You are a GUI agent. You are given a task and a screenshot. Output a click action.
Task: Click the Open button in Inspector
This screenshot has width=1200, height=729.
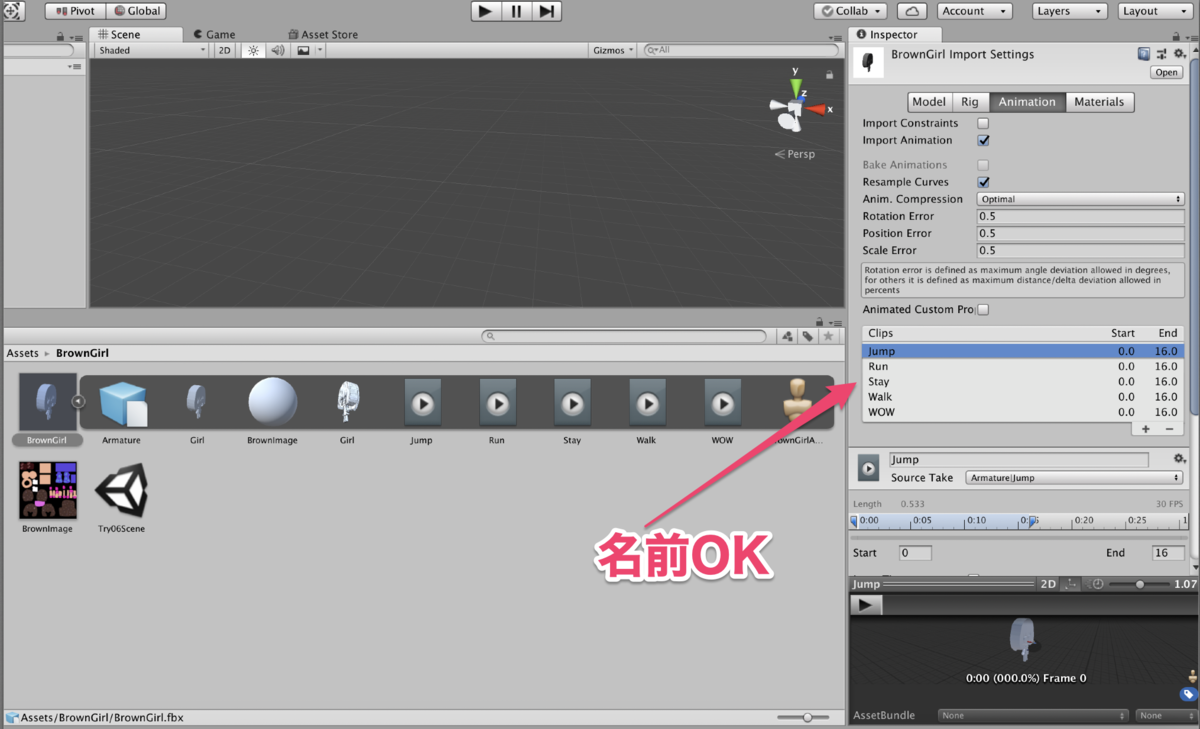(x=1166, y=72)
